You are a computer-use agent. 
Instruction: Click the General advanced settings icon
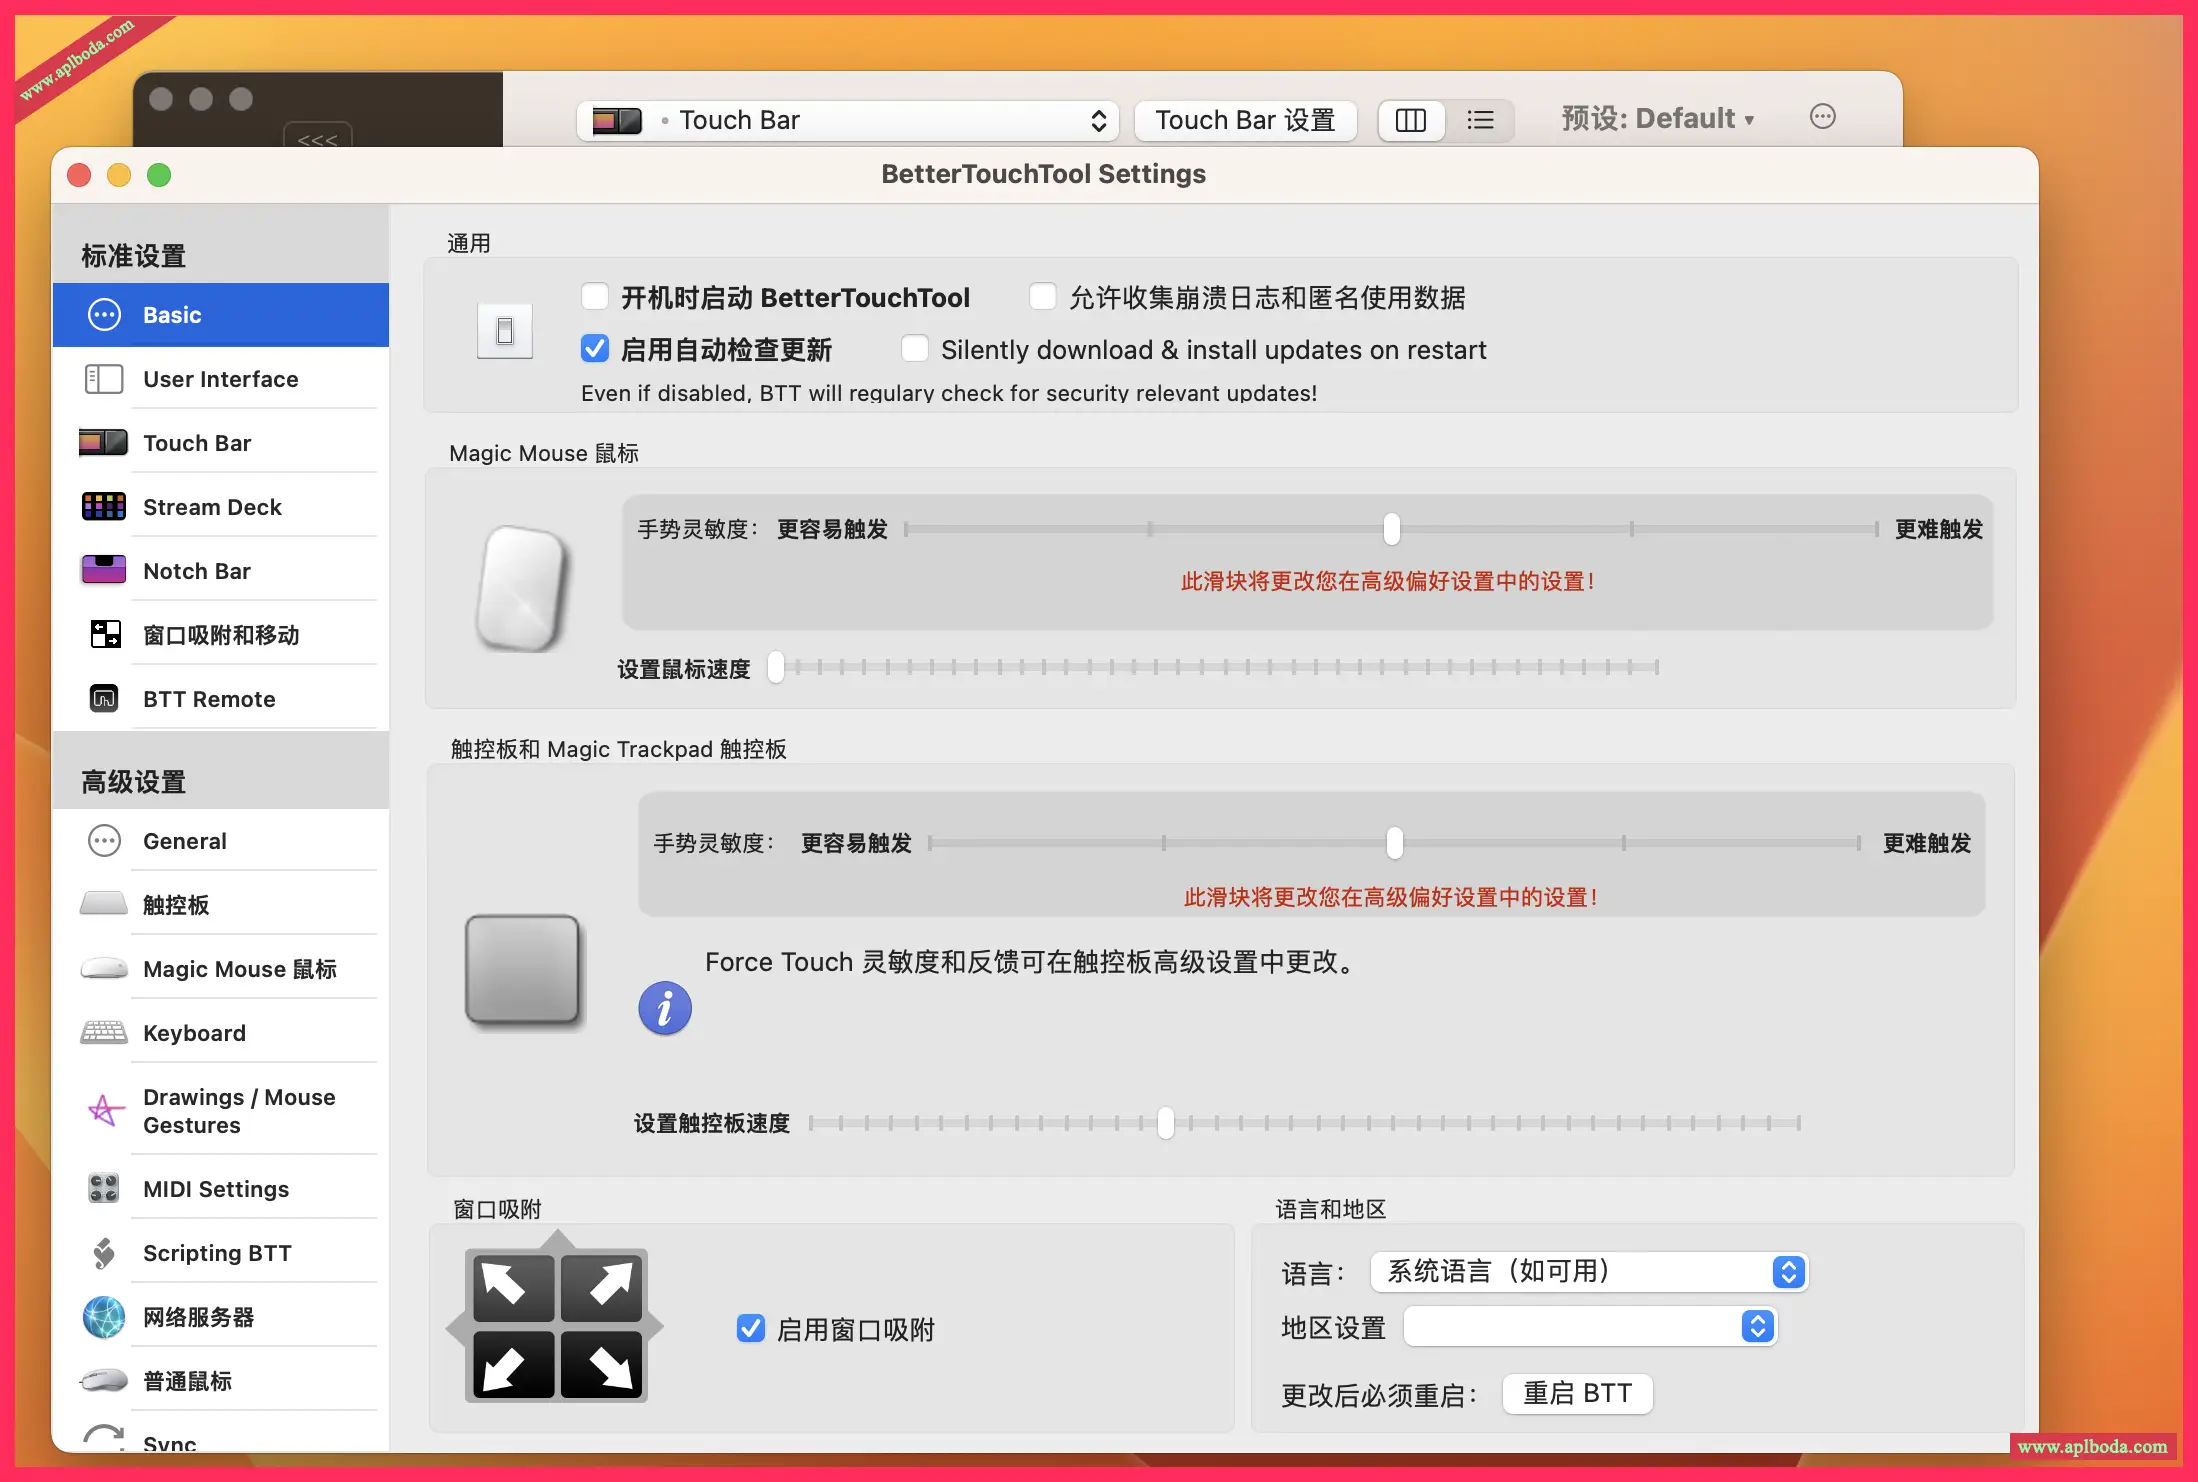click(x=104, y=841)
